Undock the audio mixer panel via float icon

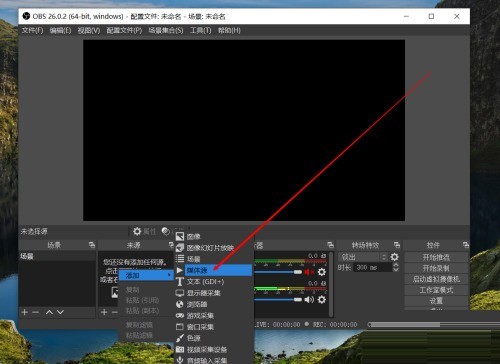click(x=330, y=245)
